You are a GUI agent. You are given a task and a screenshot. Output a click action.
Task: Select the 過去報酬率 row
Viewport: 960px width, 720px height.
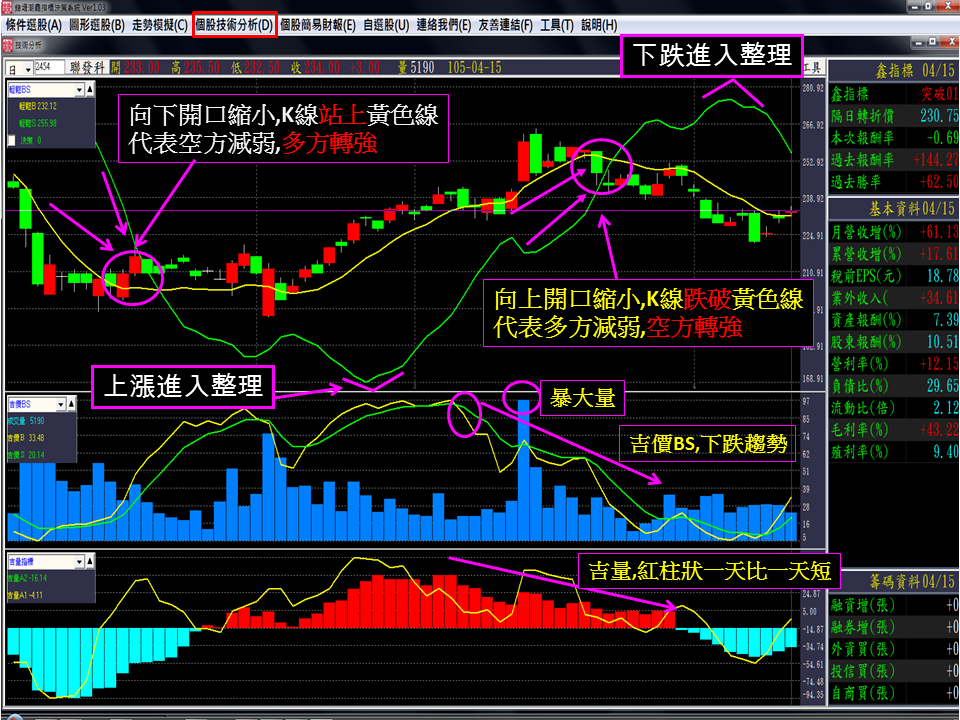(893, 160)
